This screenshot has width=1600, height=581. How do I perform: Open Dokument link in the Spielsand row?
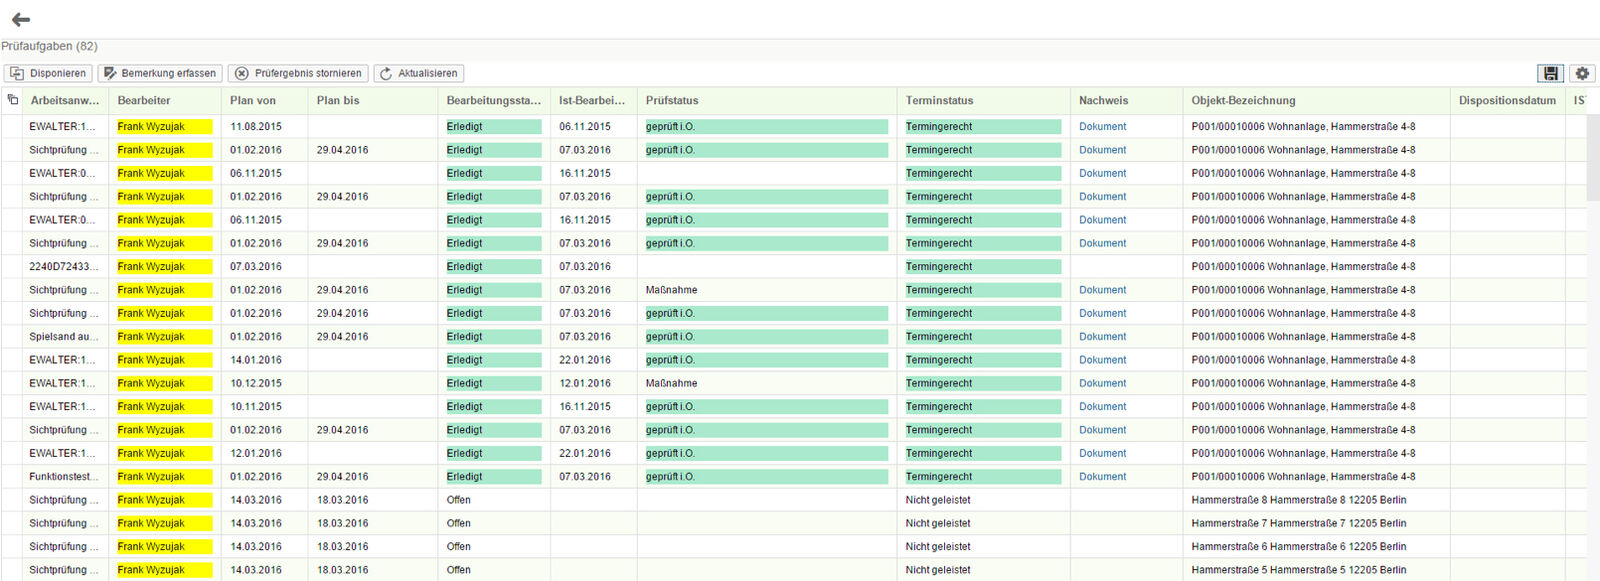tap(1102, 337)
